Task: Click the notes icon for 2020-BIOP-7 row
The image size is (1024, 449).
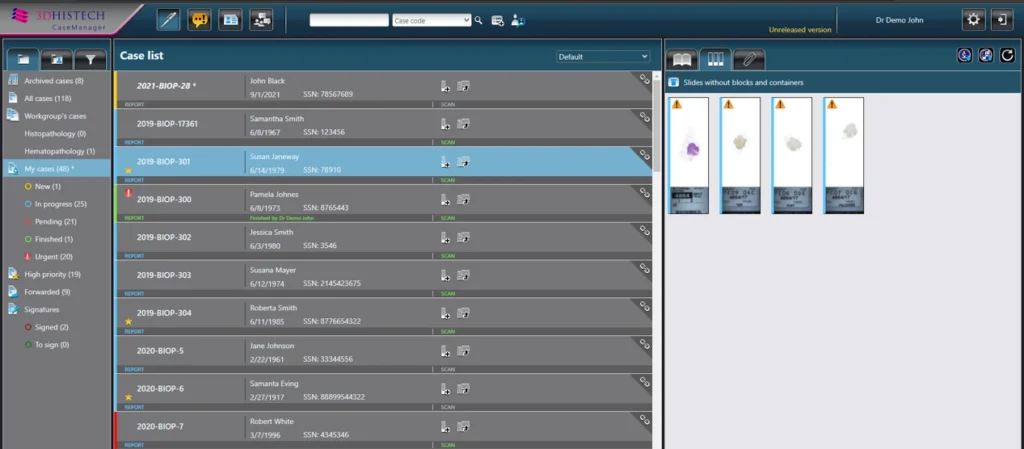Action: (464, 426)
